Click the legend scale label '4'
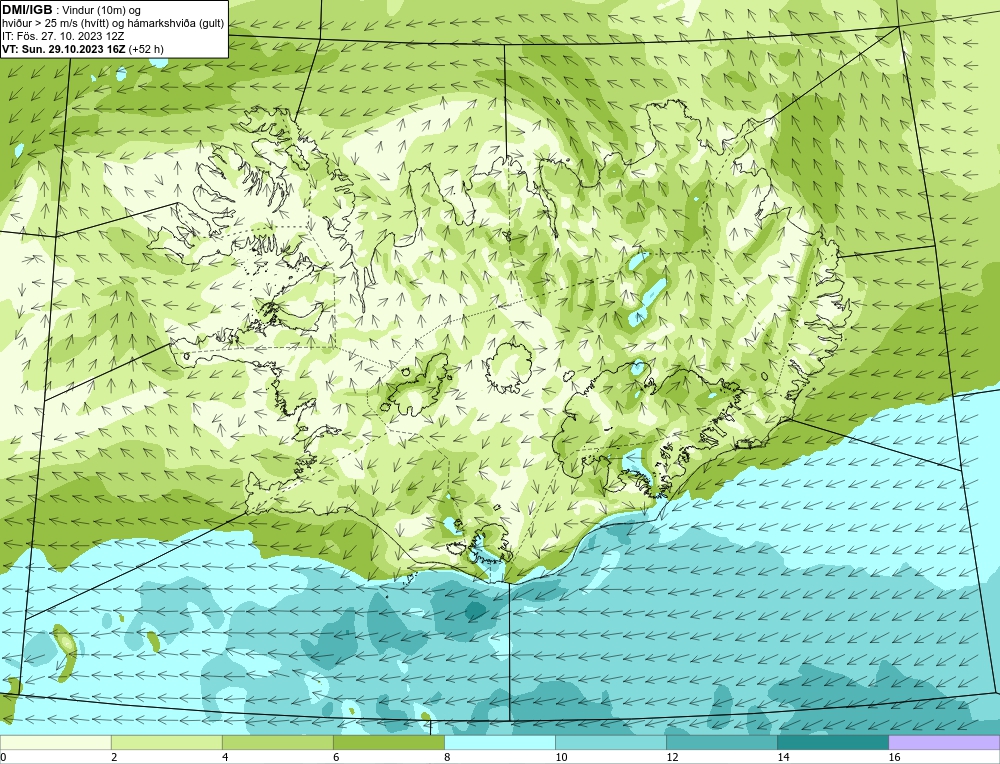The image size is (1000, 764). (225, 757)
